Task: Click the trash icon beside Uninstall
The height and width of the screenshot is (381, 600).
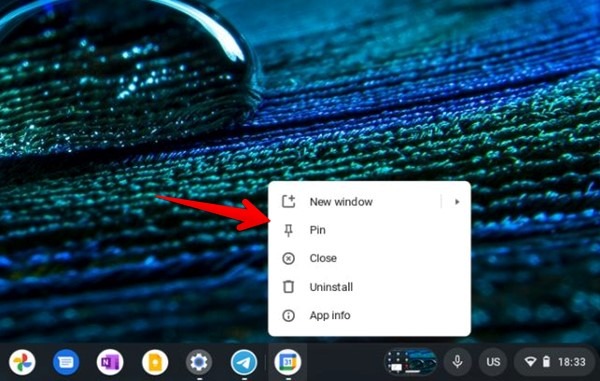Action: 289,287
